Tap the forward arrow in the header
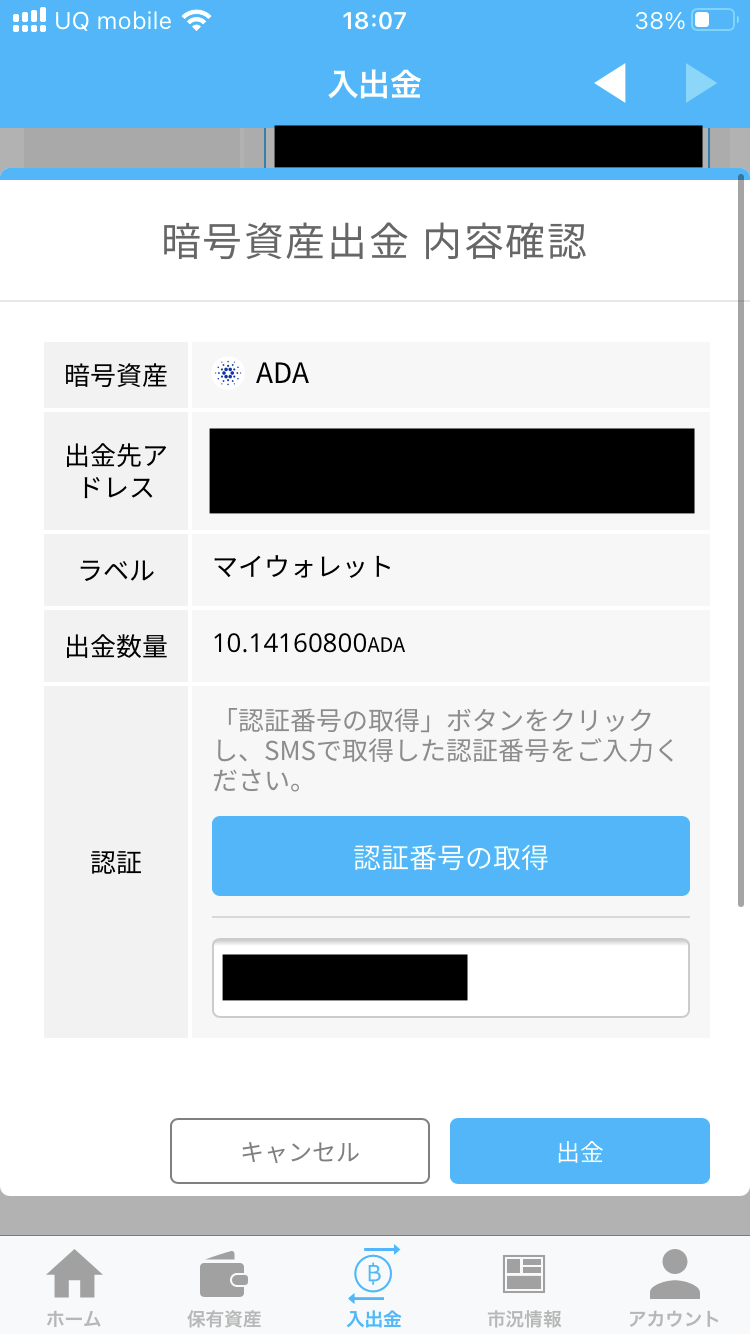 (x=701, y=84)
